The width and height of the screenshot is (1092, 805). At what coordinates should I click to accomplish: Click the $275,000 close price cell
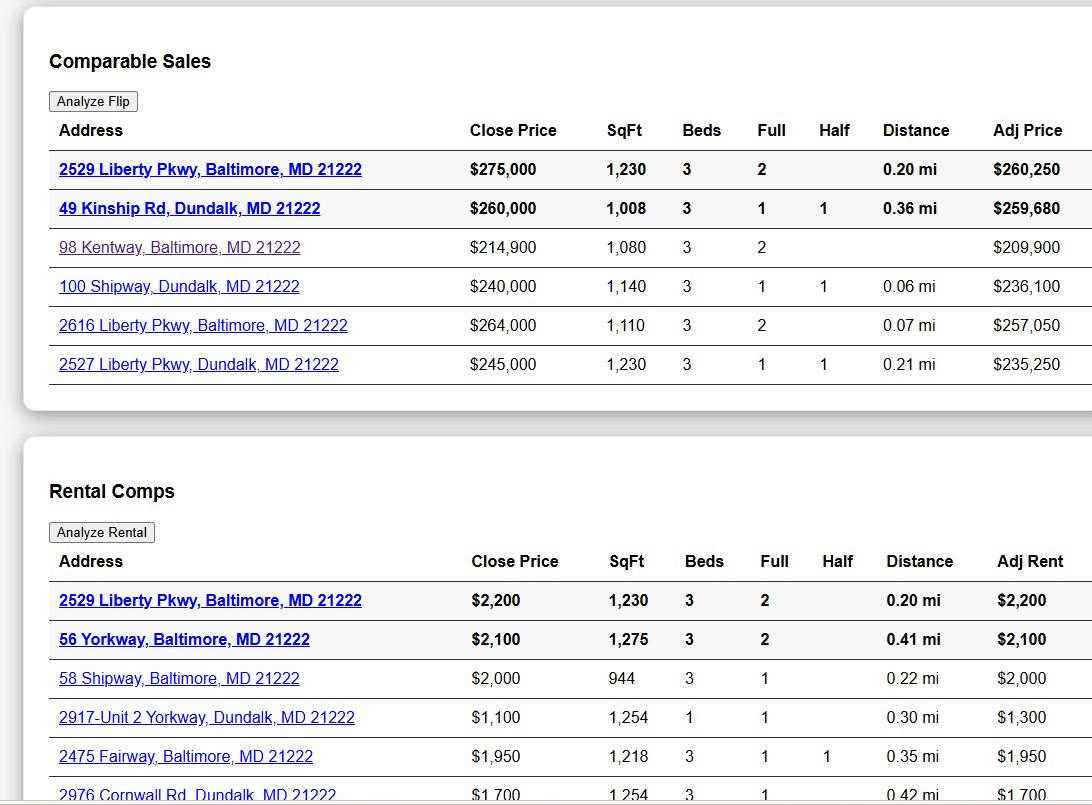(x=503, y=169)
